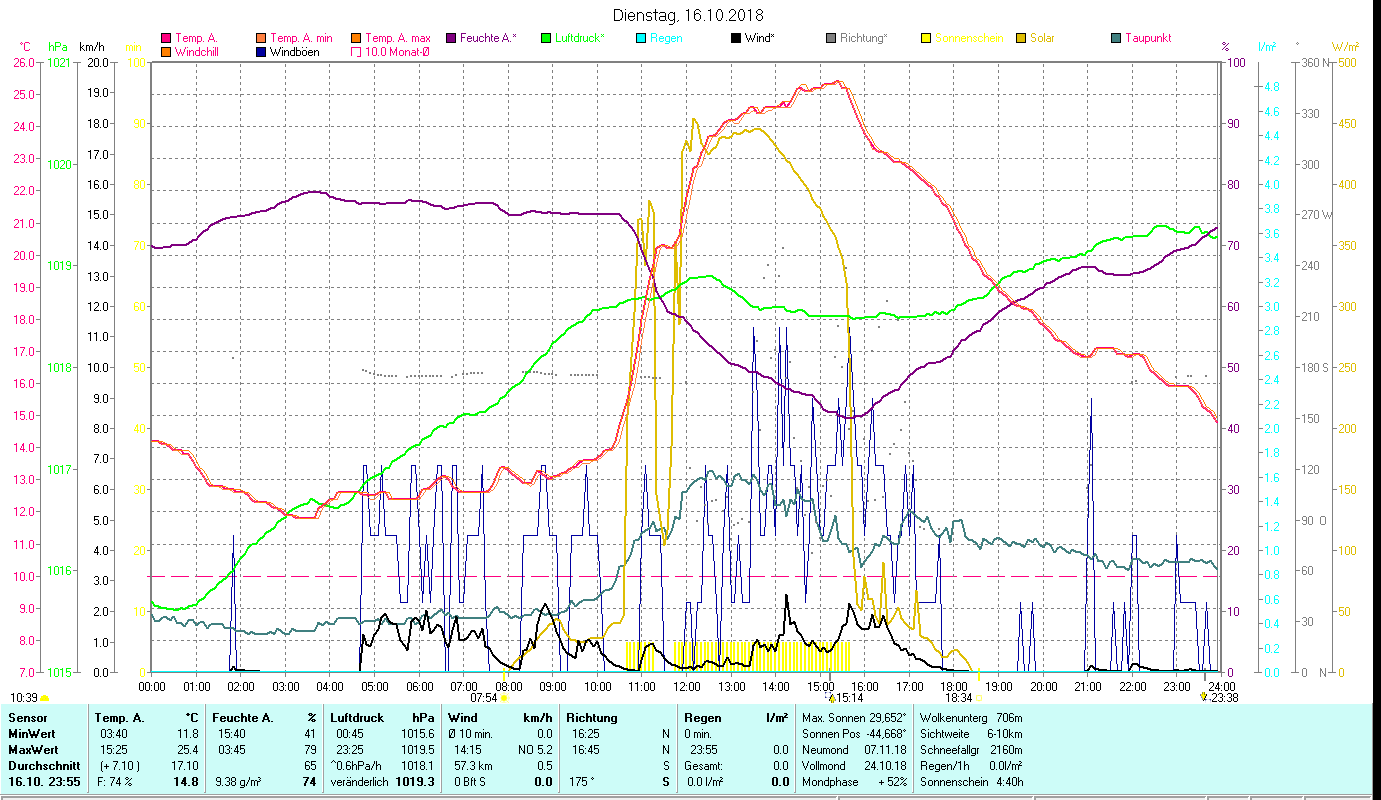The width and height of the screenshot is (1381, 800).
Task: Click the Vollmond date 24.10.18
Action: click(885, 765)
